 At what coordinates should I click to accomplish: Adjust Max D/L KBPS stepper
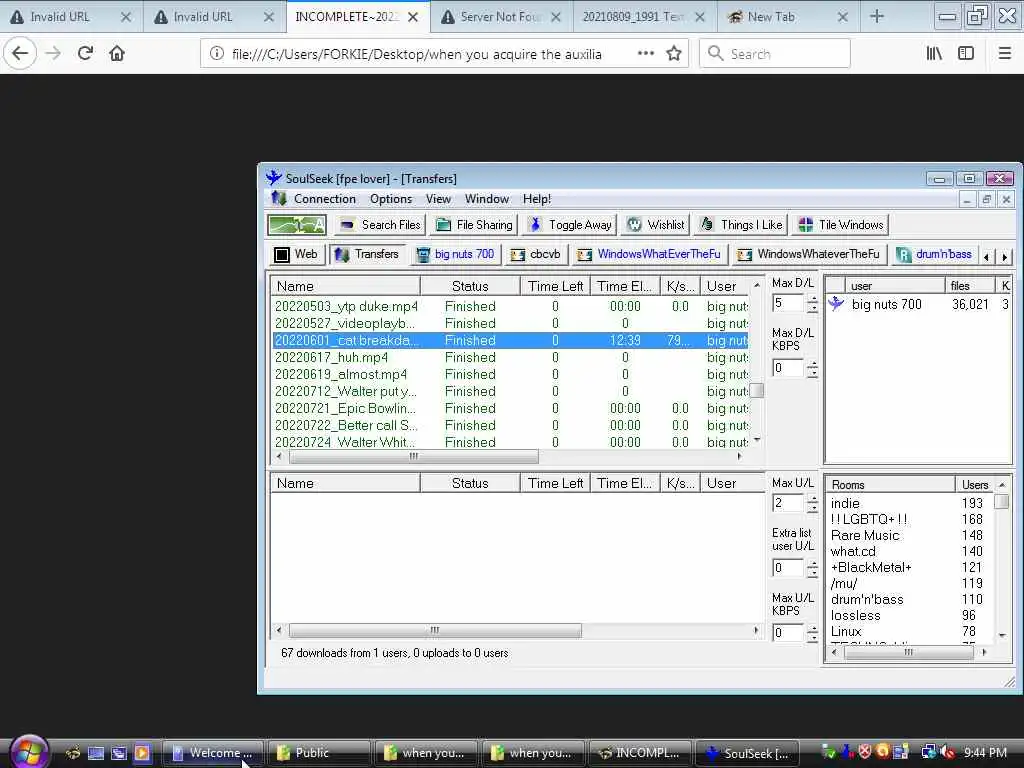point(812,368)
